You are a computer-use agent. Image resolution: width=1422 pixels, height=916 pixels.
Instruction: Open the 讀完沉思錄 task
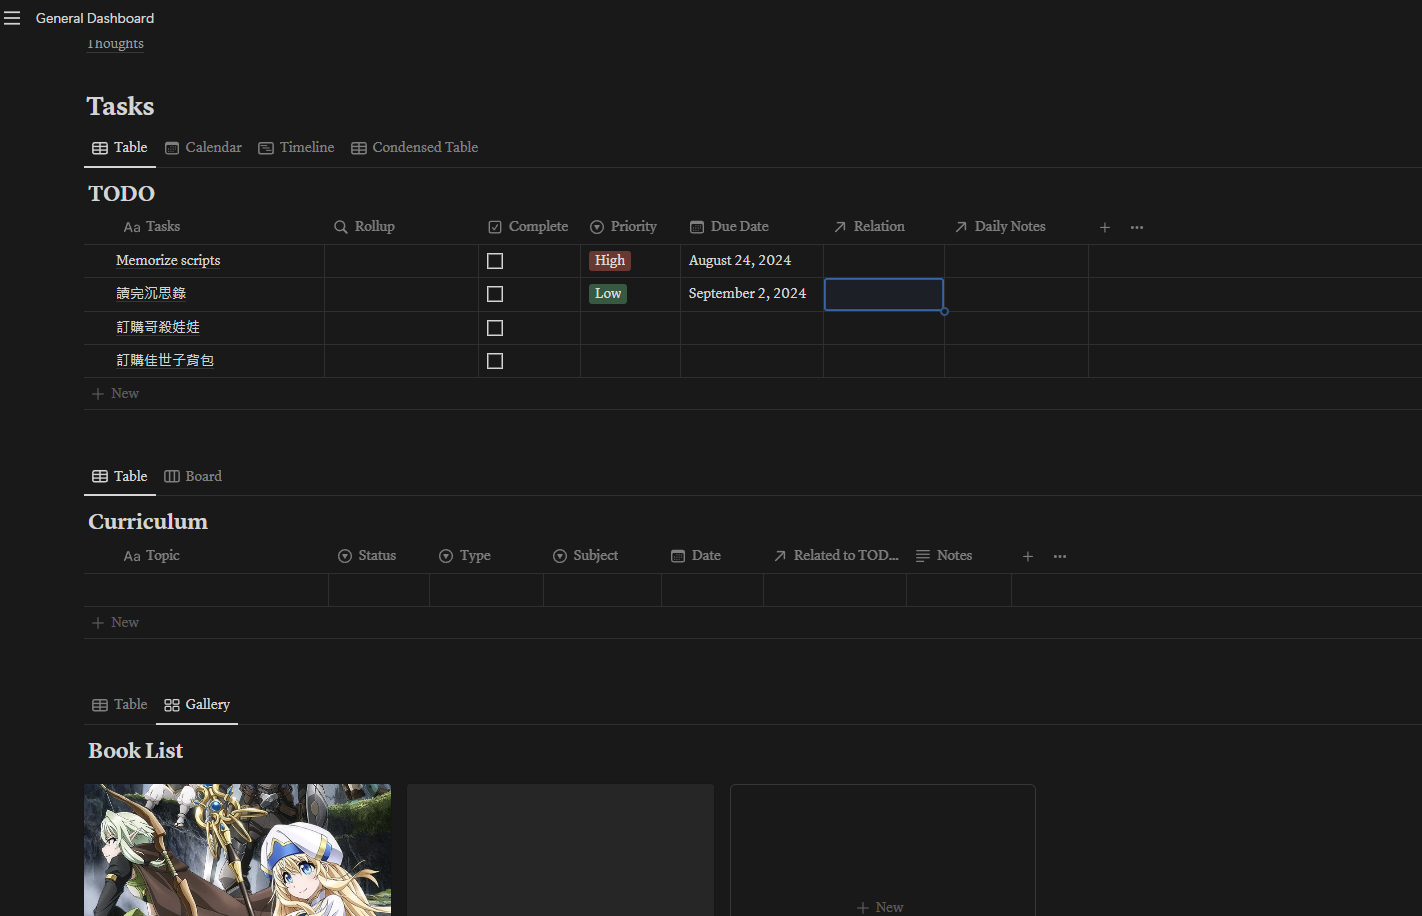(151, 293)
